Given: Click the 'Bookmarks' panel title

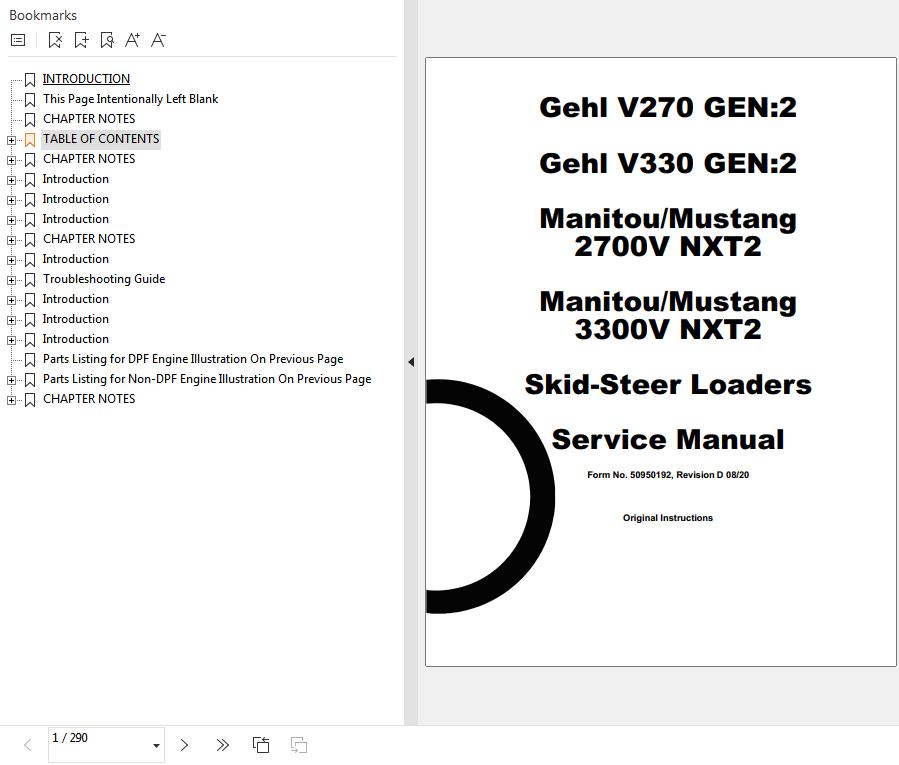Looking at the screenshot, I should (43, 15).
